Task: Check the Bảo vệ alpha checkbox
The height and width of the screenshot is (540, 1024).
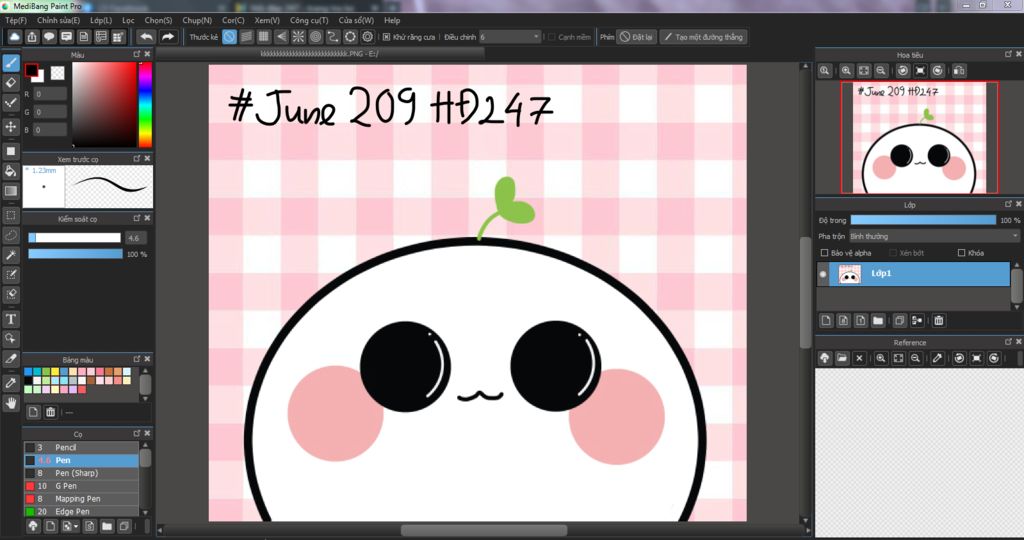Action: point(824,253)
